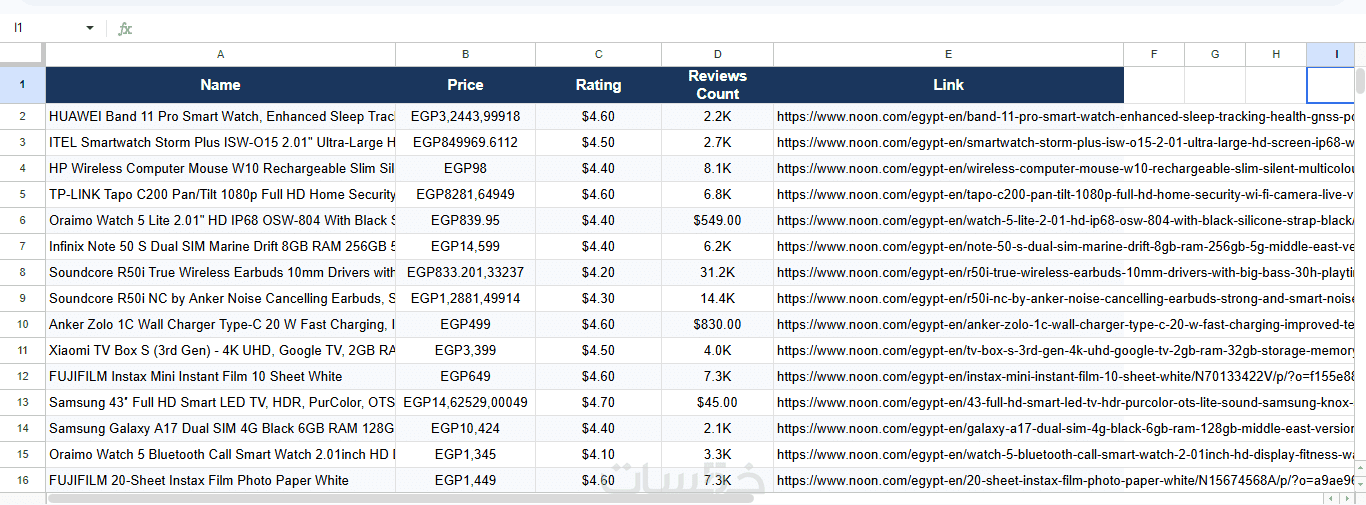
Task: Click the vertical scrollbar thumb
Action: 1360,80
